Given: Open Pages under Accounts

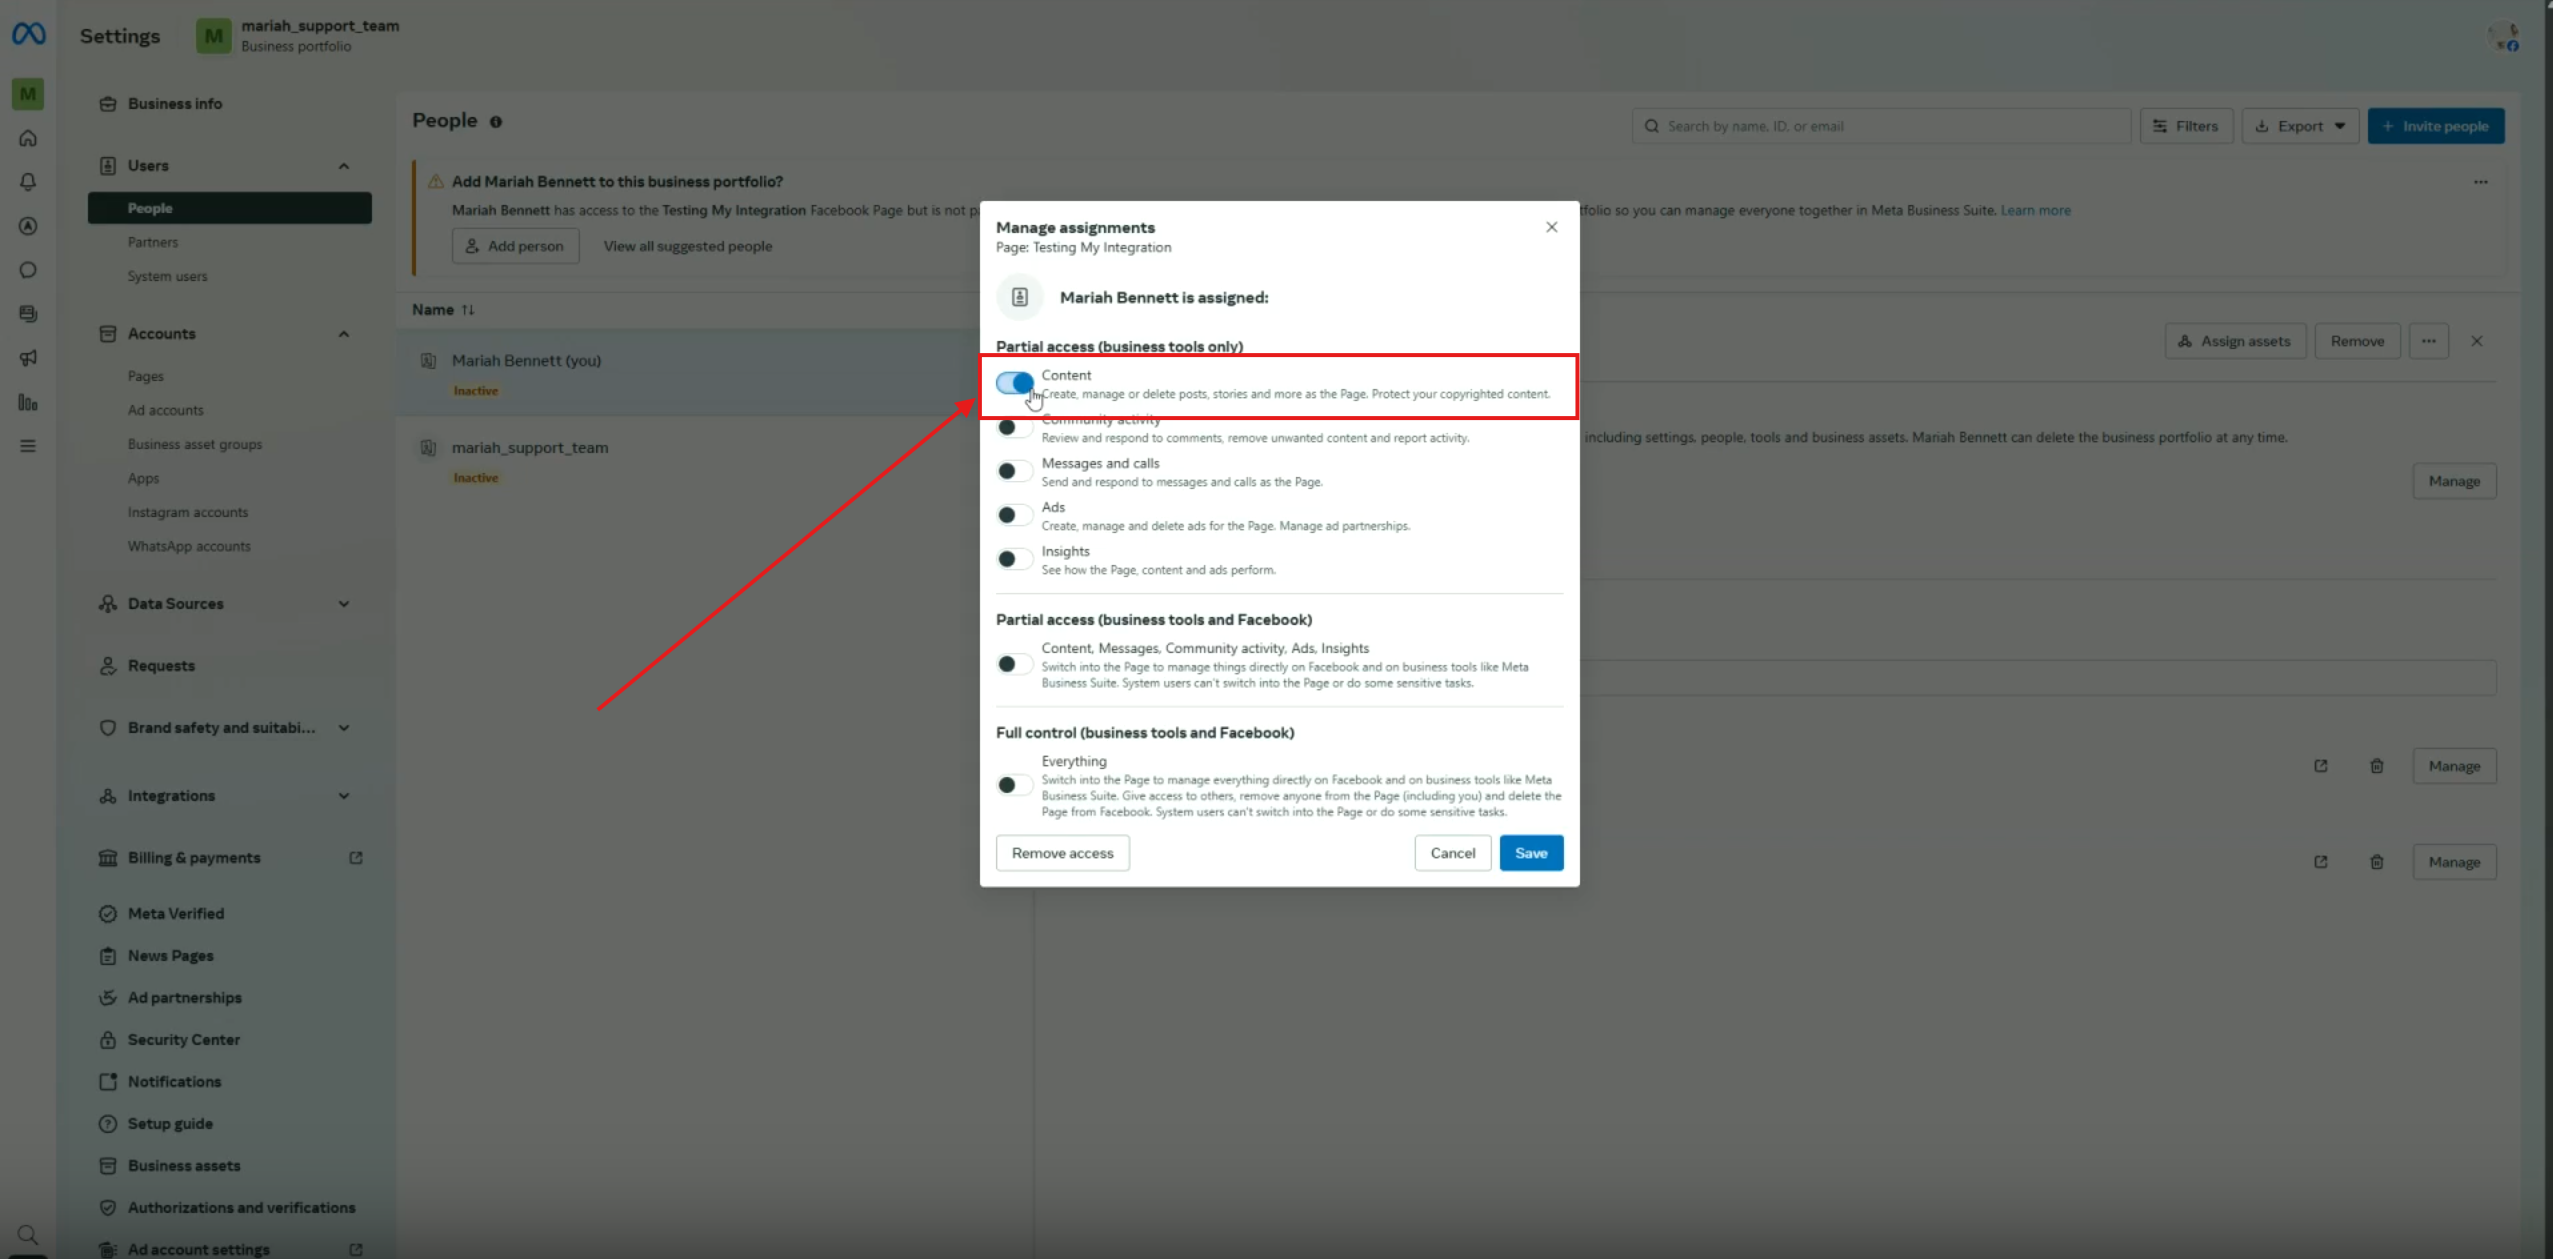Looking at the screenshot, I should 145,376.
